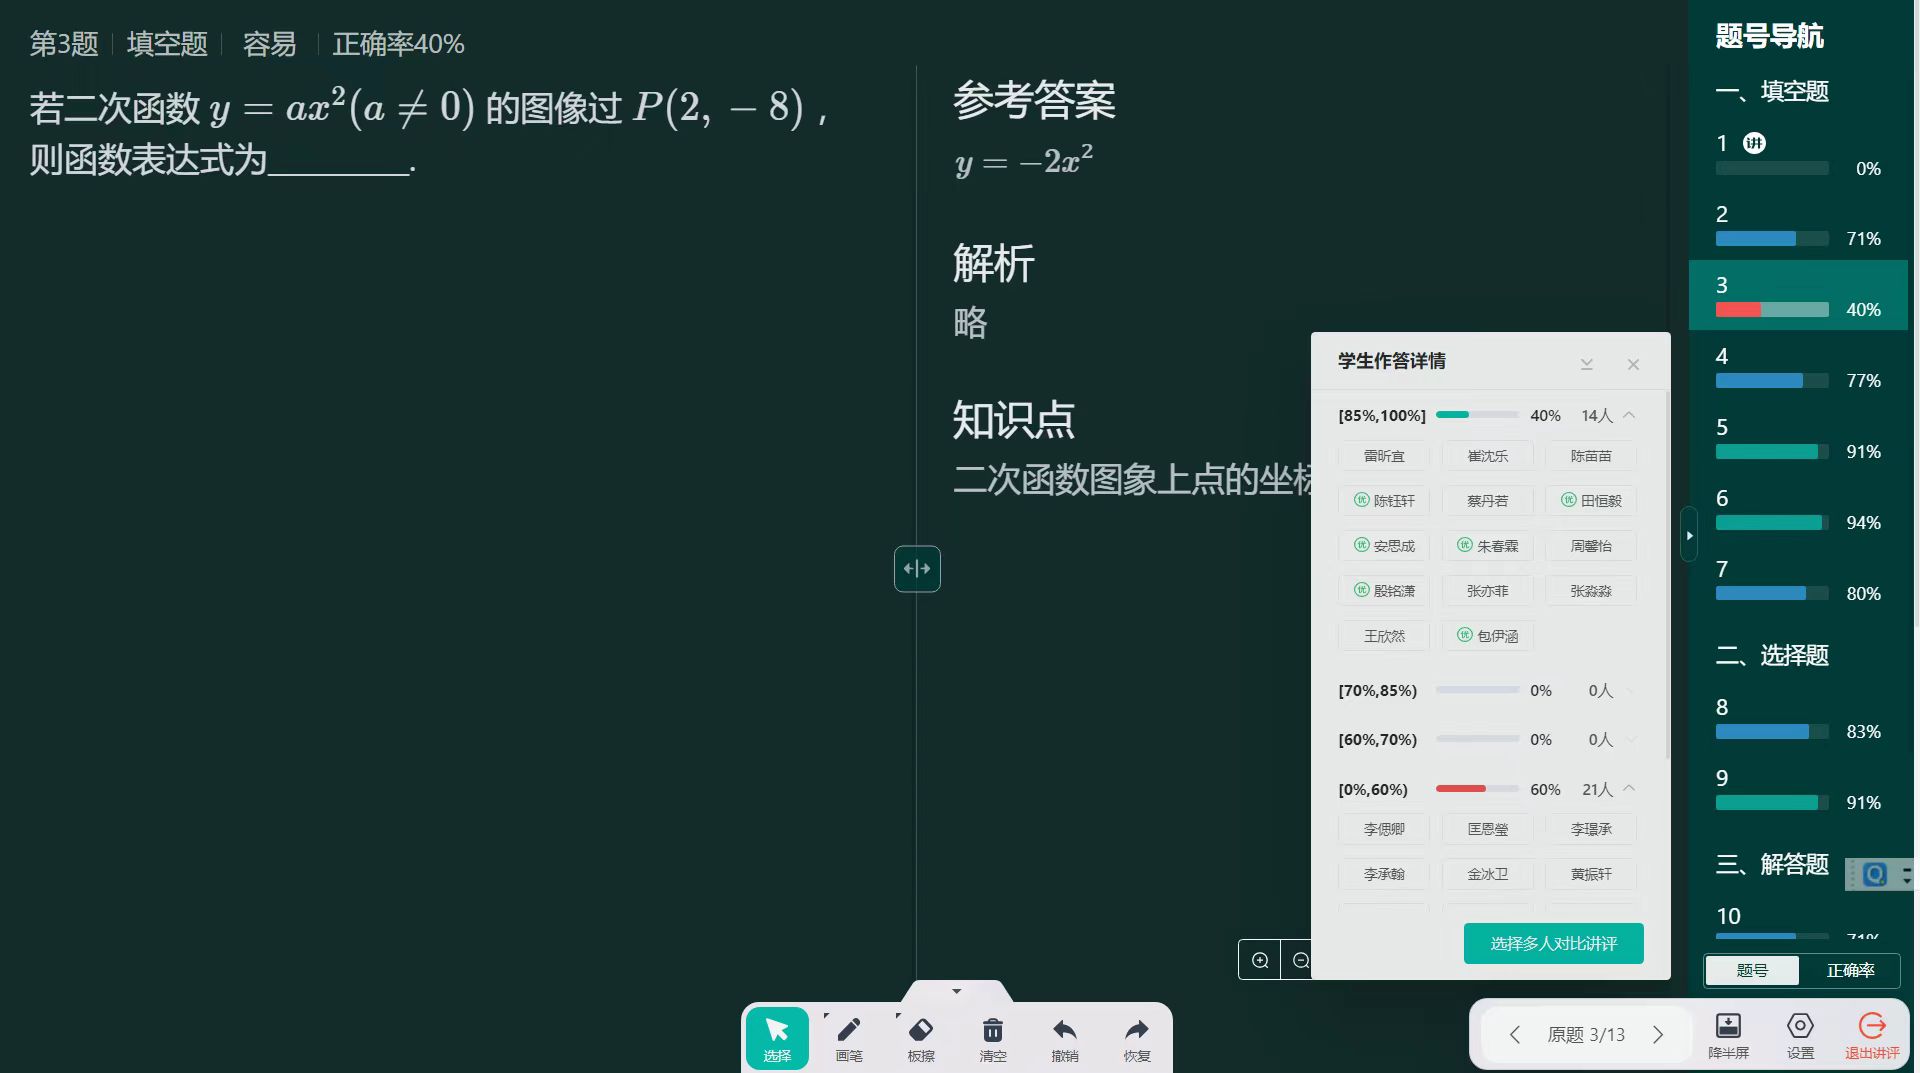This screenshot has height=1073, width=1920.
Task: Exit review mode via 退出讲评
Action: (1872, 1035)
